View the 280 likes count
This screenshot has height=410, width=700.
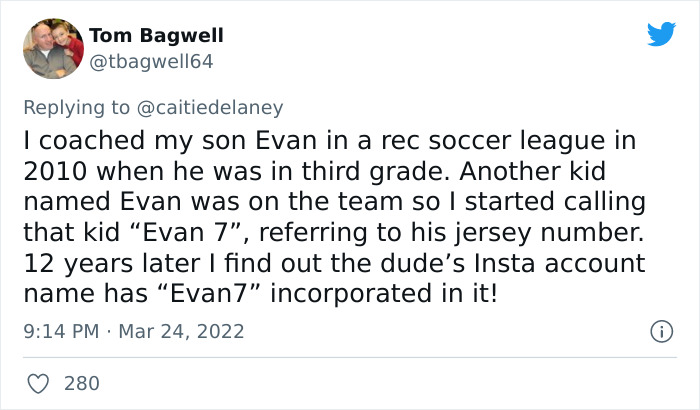[82, 382]
